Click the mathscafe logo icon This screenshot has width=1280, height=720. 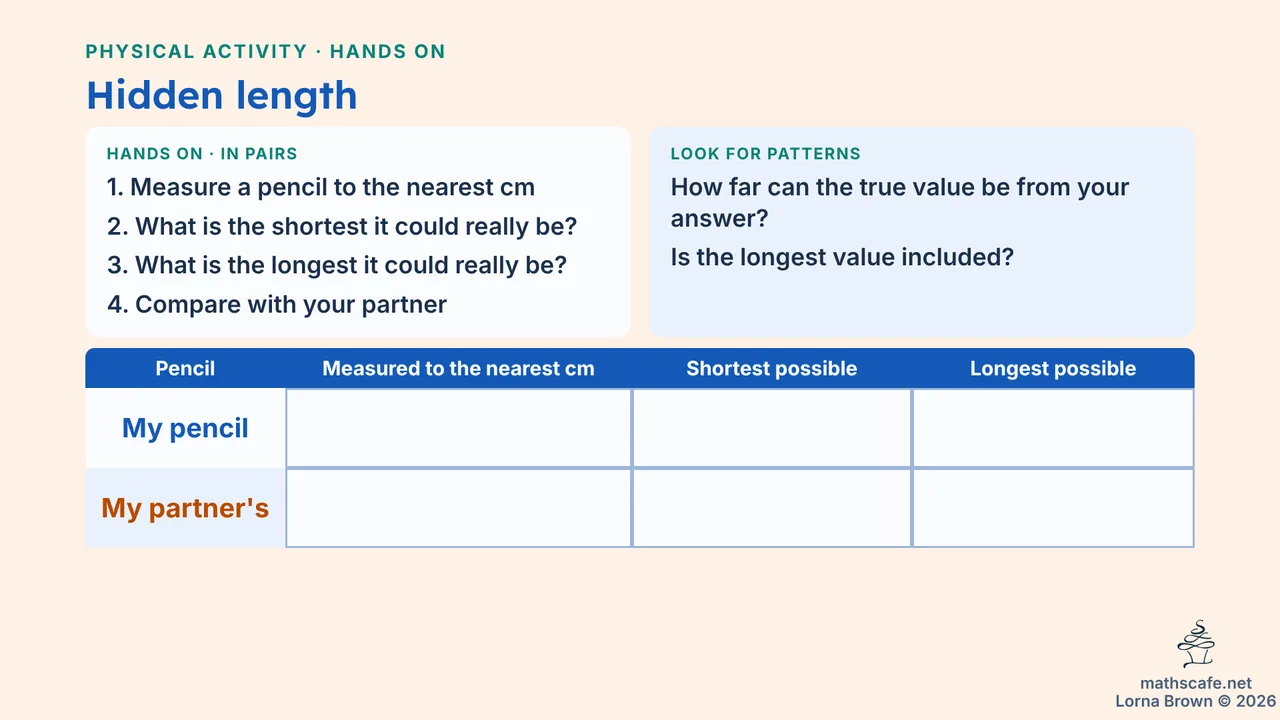1196,644
